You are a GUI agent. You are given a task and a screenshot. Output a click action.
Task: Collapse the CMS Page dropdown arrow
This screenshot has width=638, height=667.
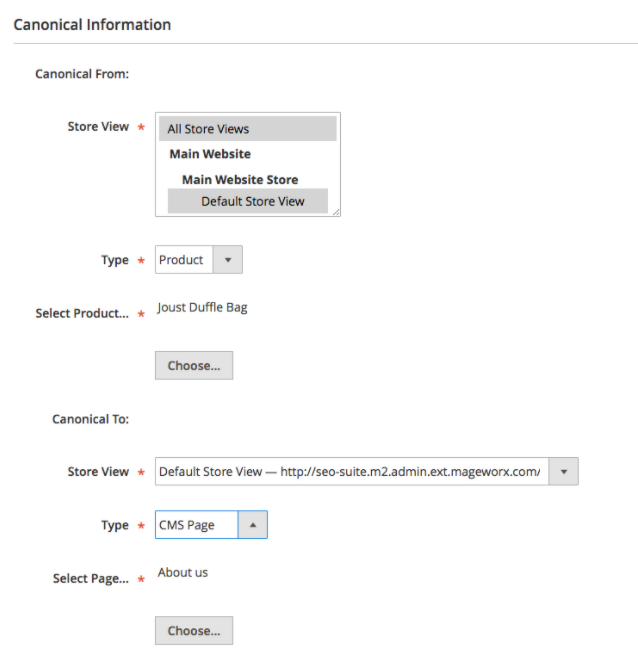click(x=252, y=525)
